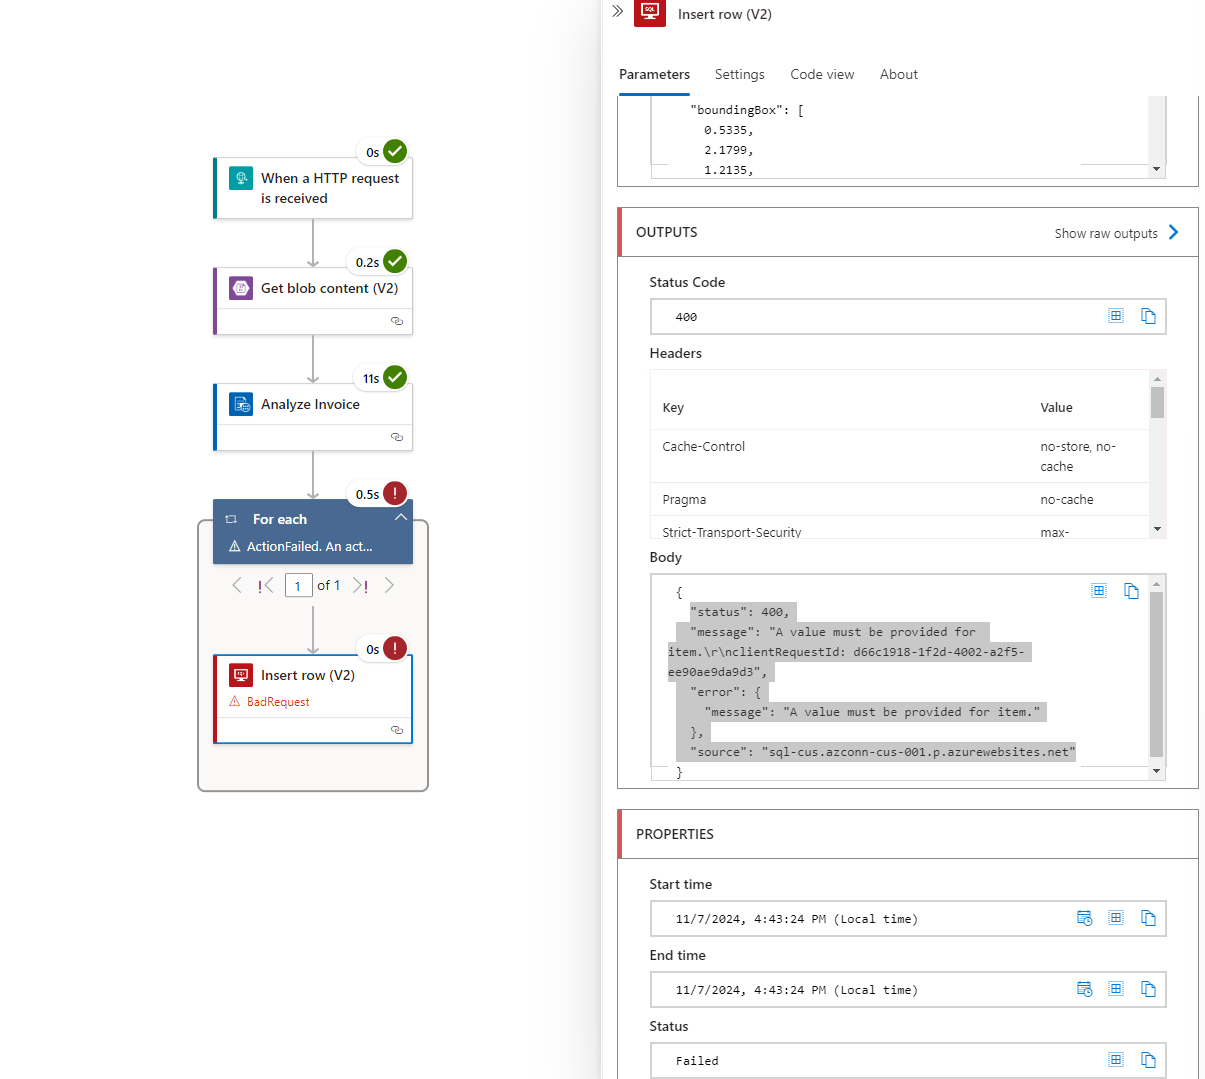Click the Body output scrollbar thumb

click(x=1156, y=675)
